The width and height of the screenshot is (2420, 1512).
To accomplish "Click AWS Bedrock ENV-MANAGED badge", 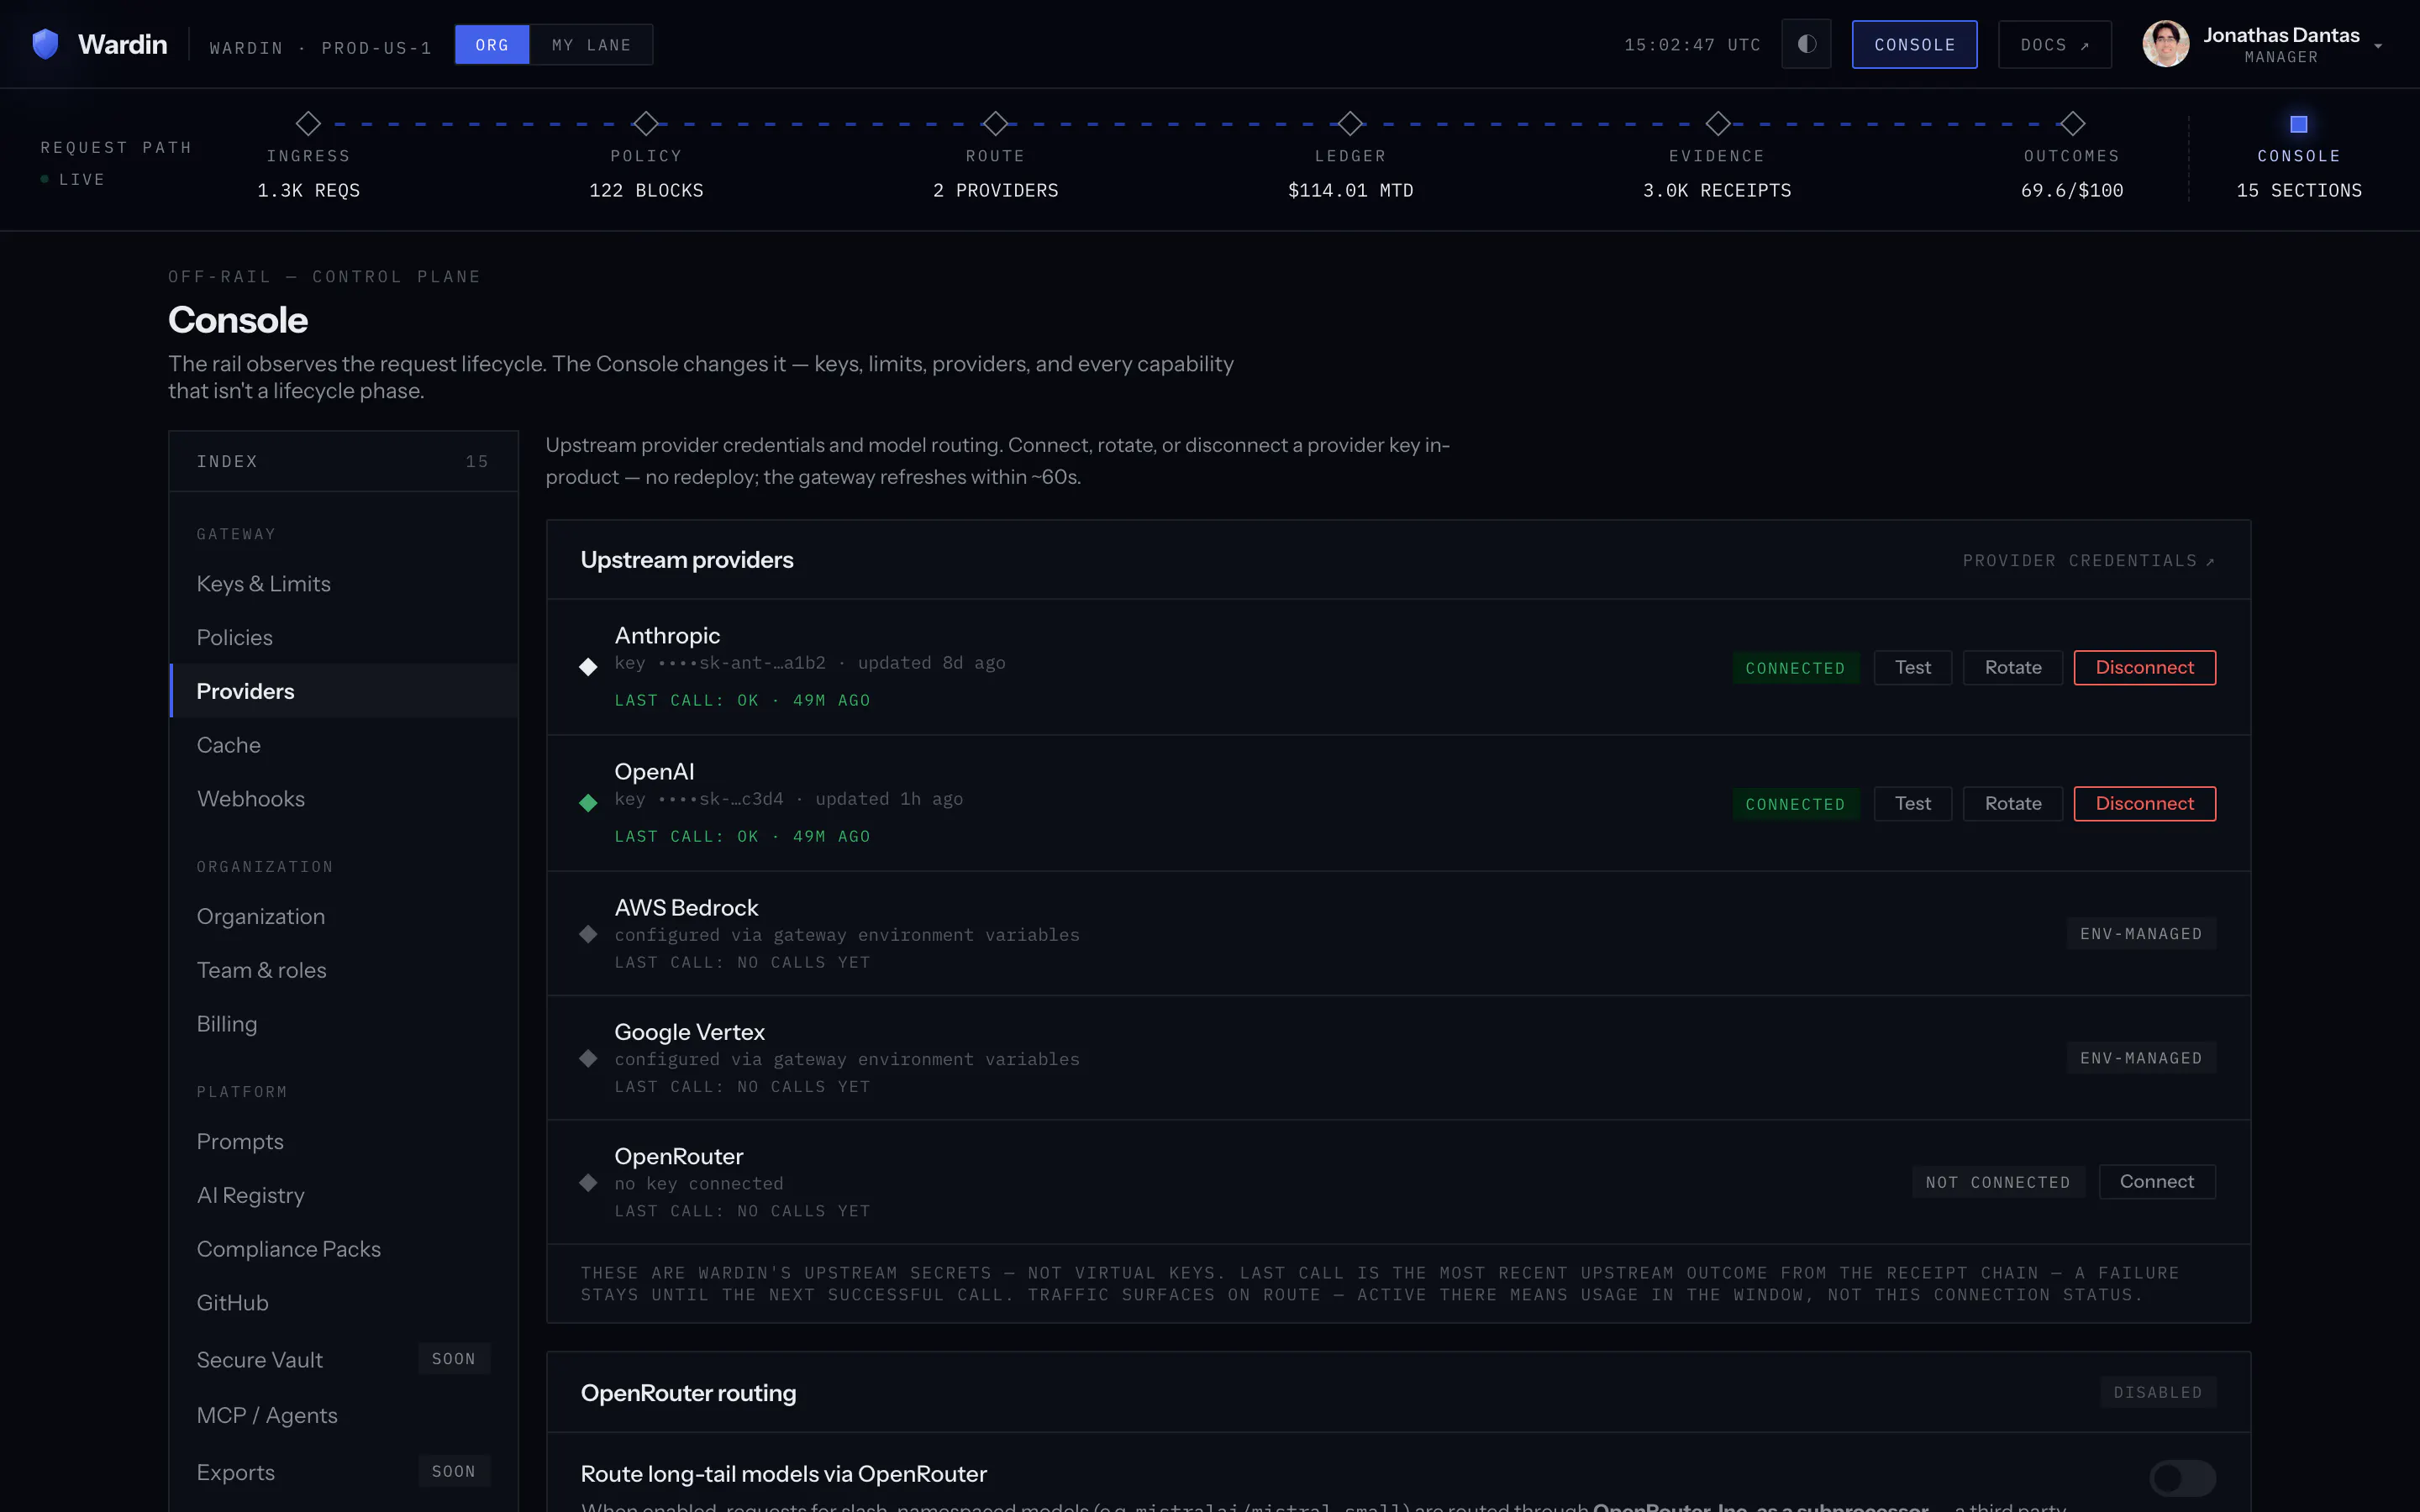I will click(2141, 934).
